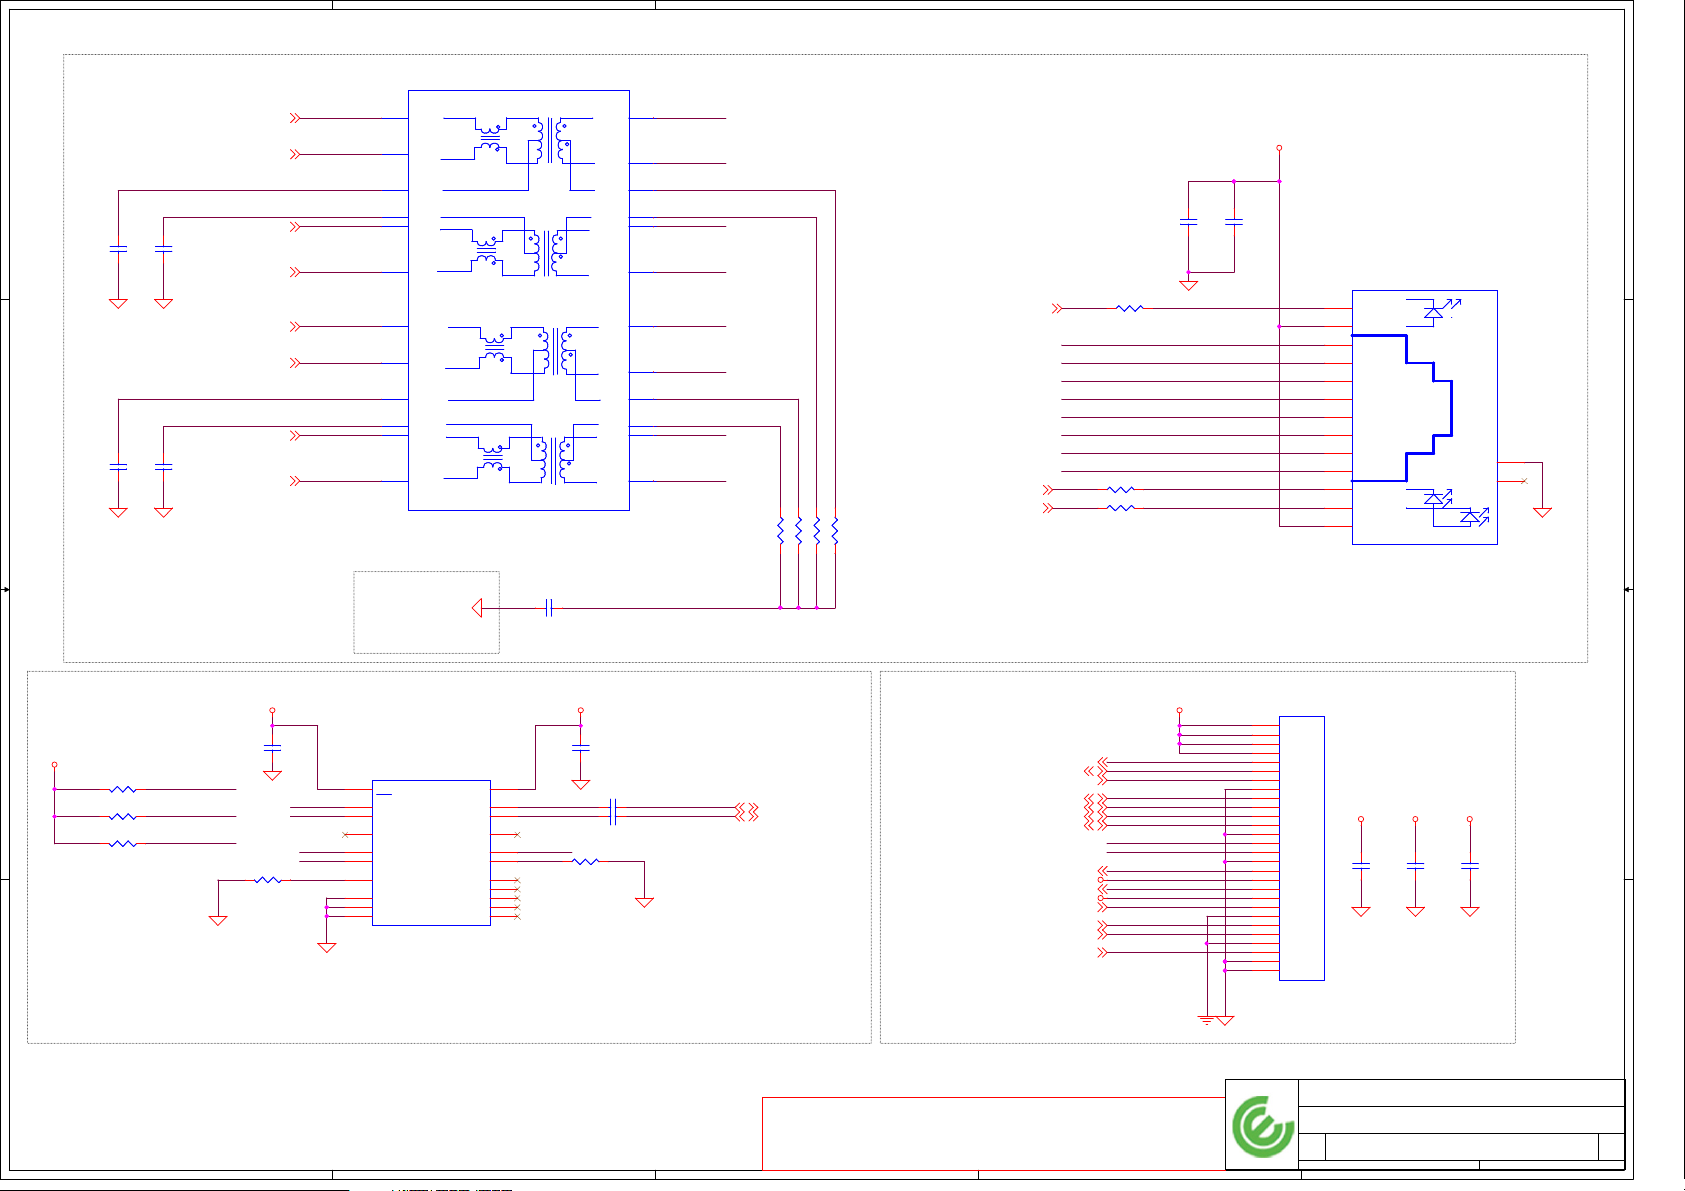Click the small dashed box enclosing the ground arrow
Image resolution: width=1685 pixels, height=1191 pixels.
(426, 612)
